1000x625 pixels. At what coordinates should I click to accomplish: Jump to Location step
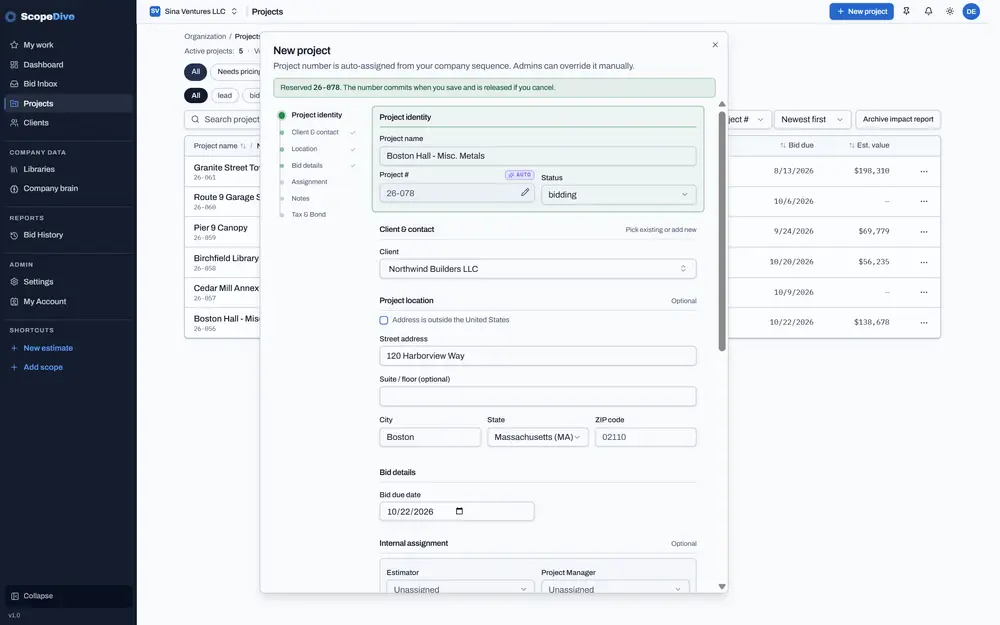click(304, 149)
